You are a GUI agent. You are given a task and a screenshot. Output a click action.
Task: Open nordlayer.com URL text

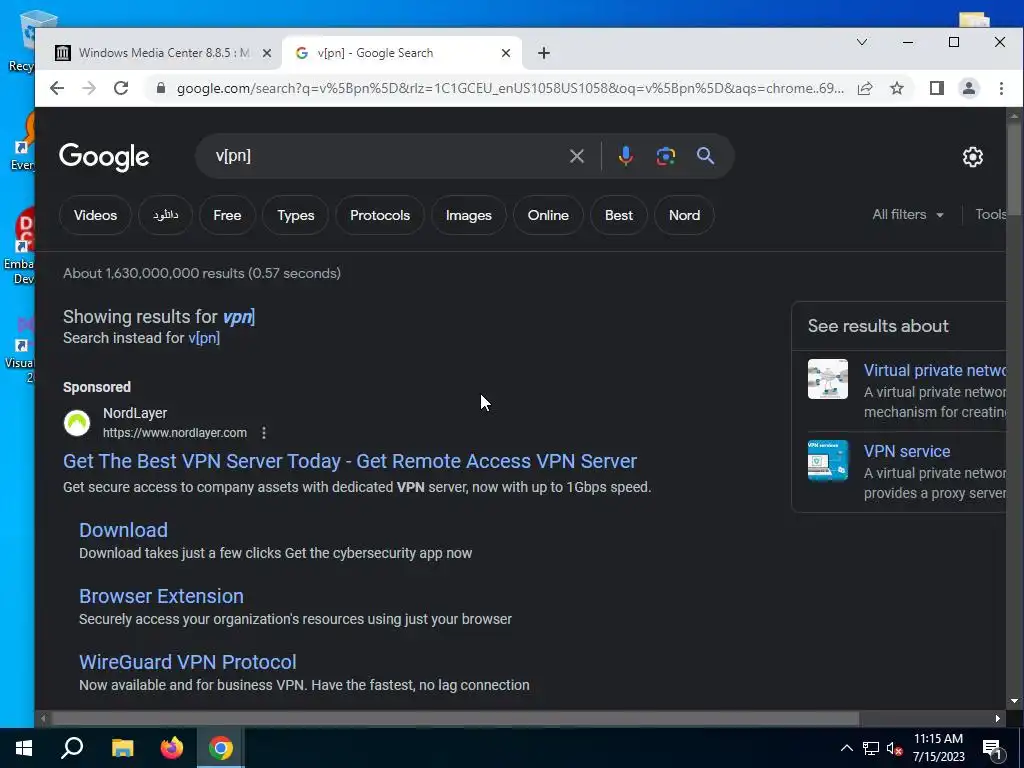(174, 432)
